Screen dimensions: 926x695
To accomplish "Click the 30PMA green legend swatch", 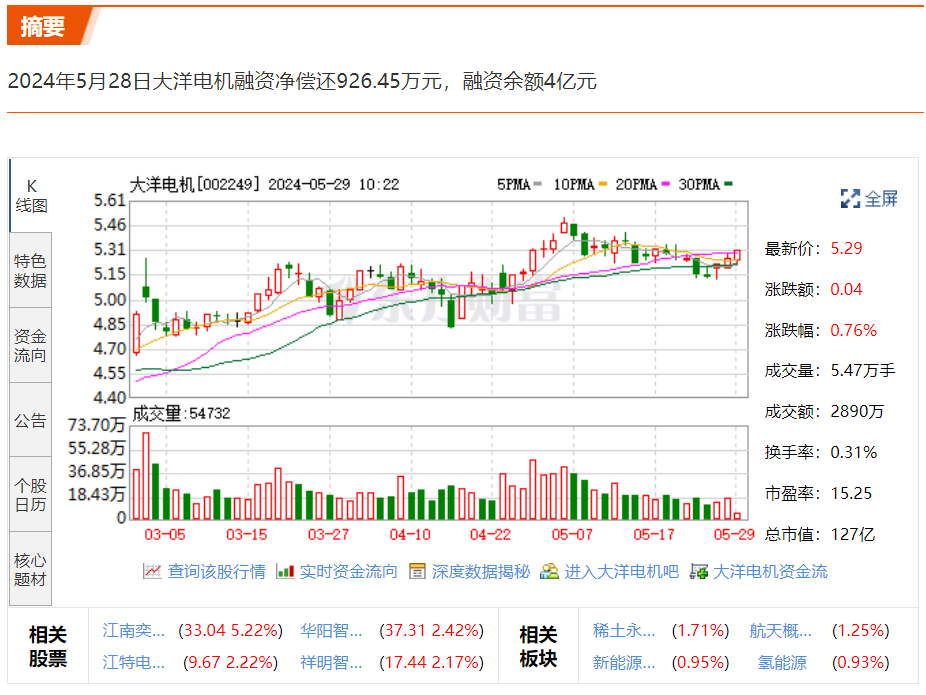I will tap(728, 184).
